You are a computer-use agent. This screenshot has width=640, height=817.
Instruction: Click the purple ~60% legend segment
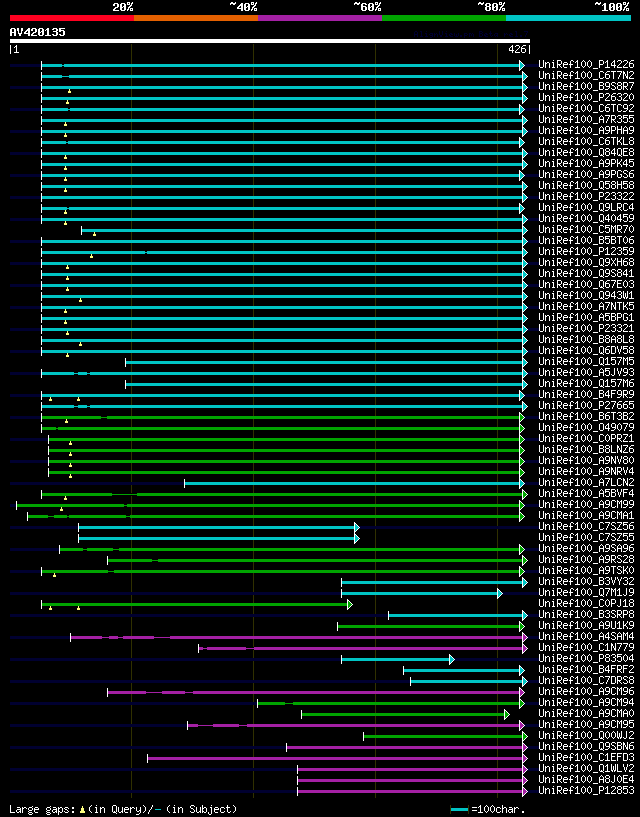[320, 18]
